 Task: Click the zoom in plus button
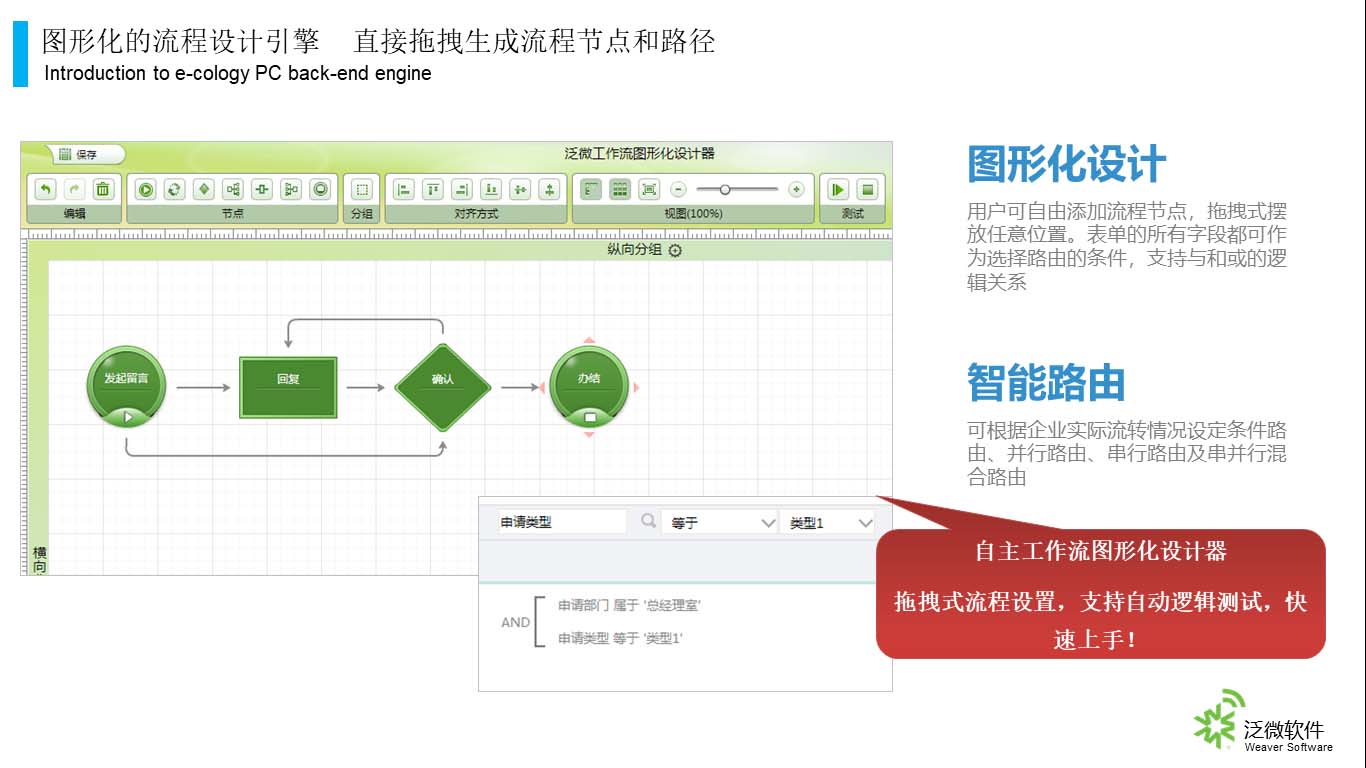[796, 189]
